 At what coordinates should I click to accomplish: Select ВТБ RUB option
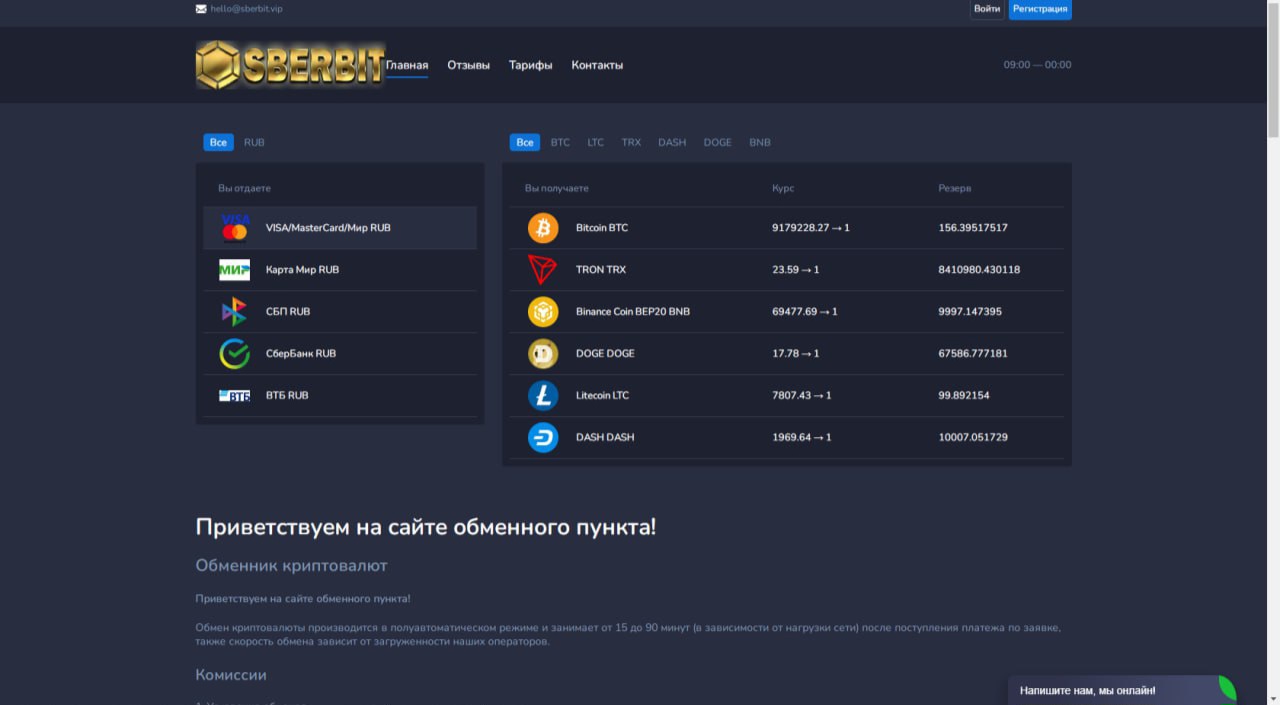click(287, 396)
